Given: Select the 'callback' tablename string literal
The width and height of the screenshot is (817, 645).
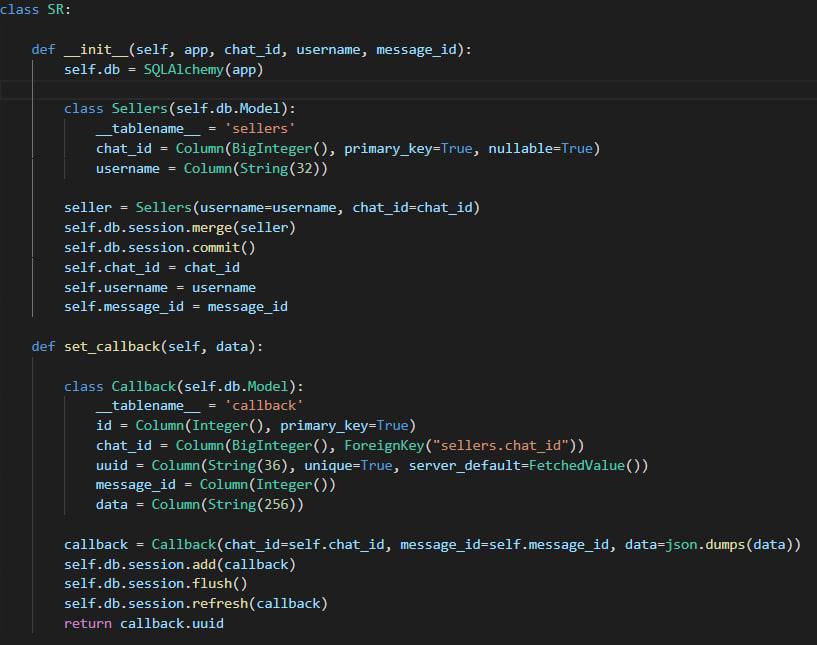Looking at the screenshot, I should [x=264, y=405].
